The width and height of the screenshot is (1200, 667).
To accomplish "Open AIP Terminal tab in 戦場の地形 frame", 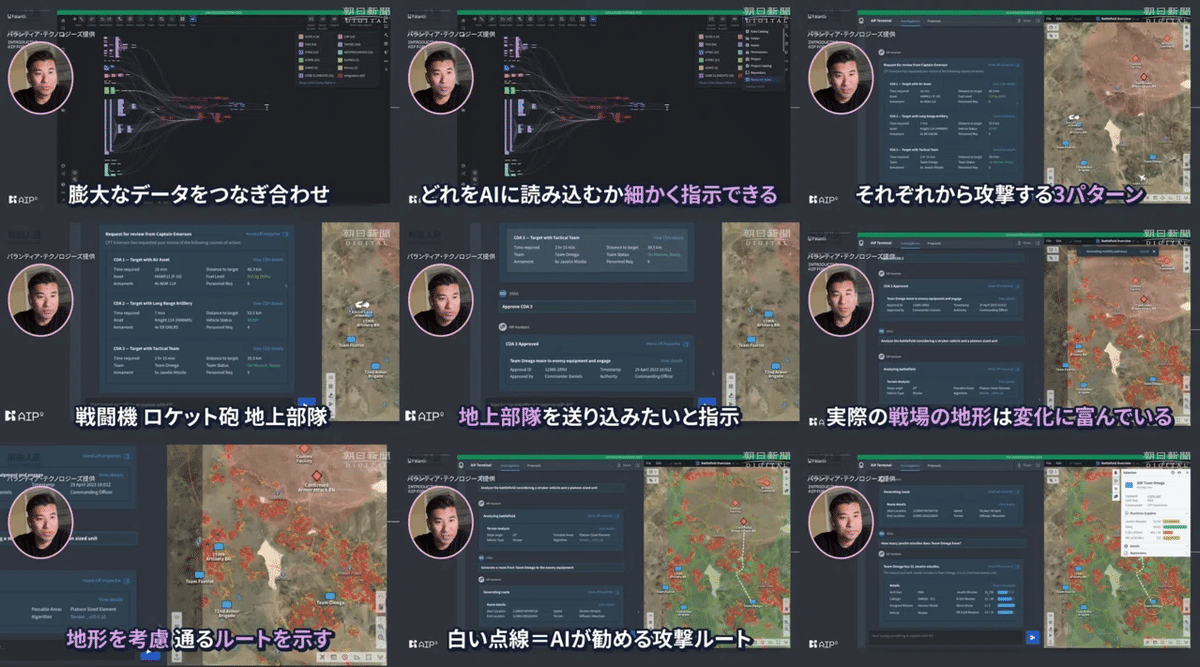I will tap(881, 243).
